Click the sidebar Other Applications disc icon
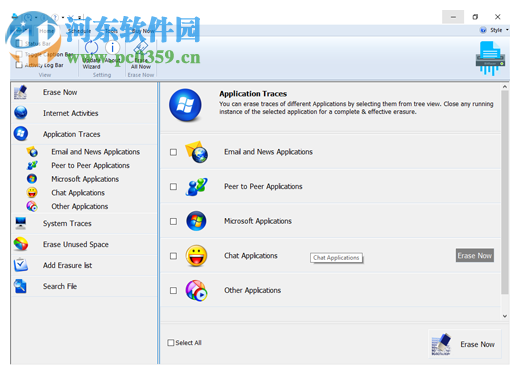527x371 pixels. (32, 206)
